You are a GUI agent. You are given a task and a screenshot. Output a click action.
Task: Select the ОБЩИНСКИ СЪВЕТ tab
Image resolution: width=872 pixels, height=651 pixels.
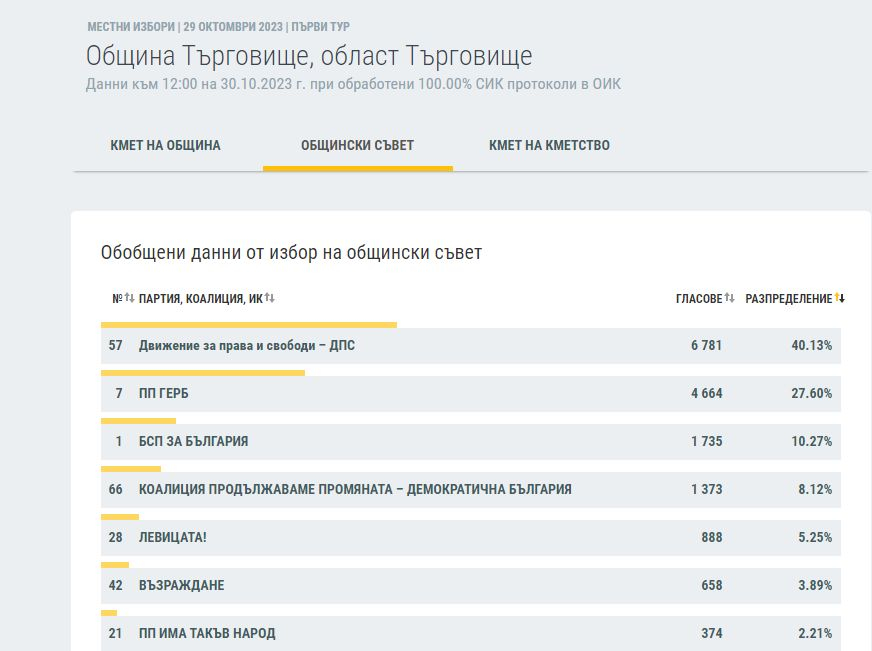pyautogui.click(x=358, y=146)
